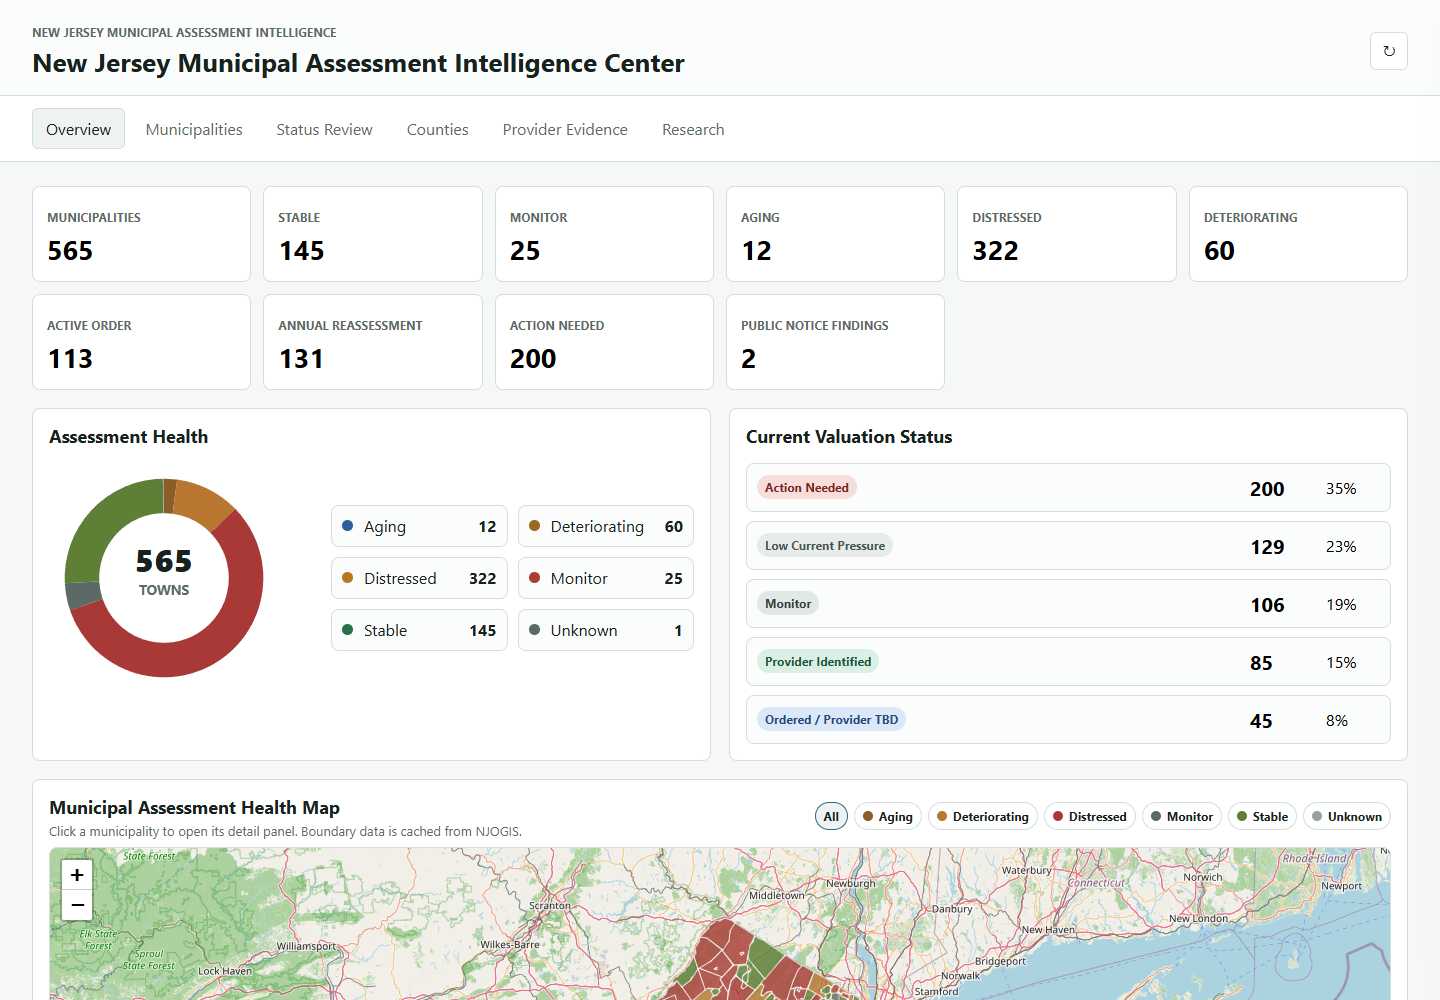Open the Action Needed valuation row

pyautogui.click(x=1068, y=488)
